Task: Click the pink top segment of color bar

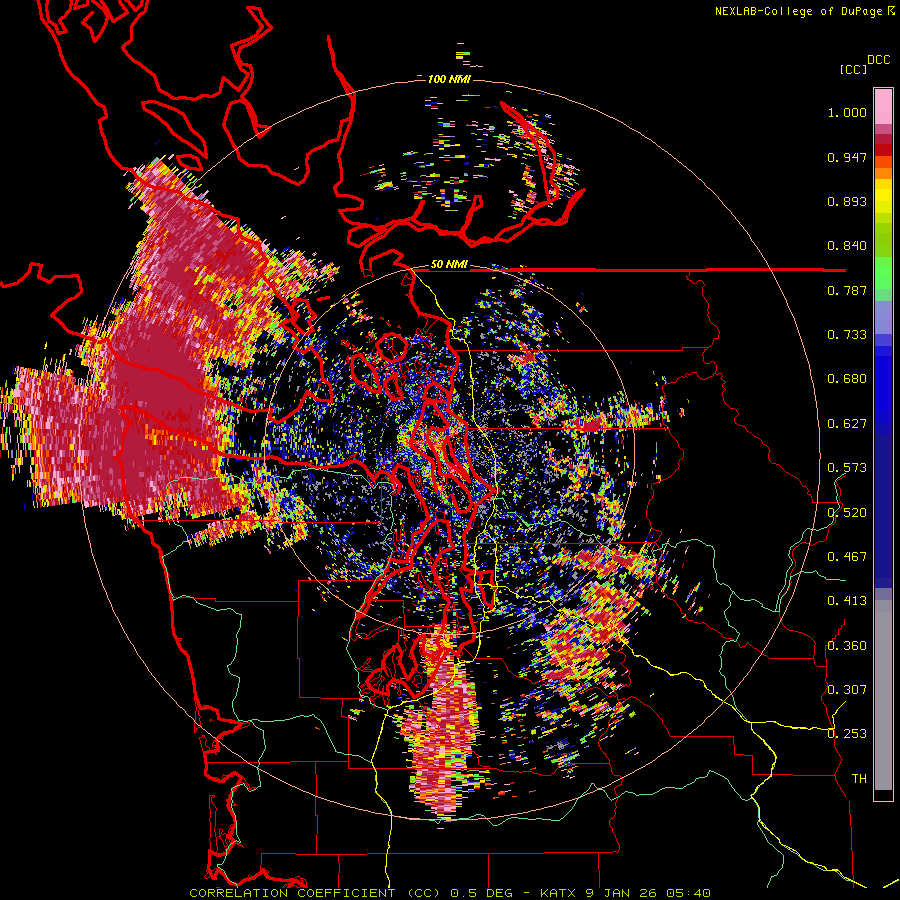Action: click(883, 106)
